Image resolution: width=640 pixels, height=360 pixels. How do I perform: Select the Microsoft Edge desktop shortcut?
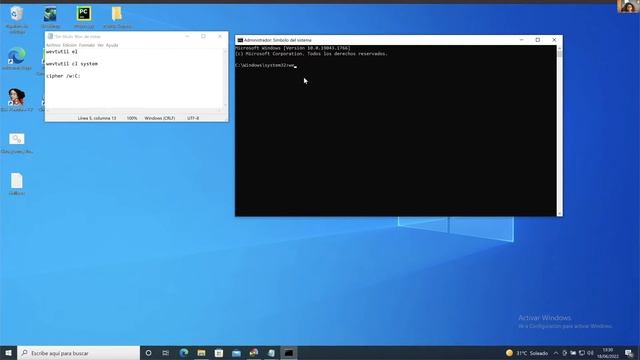point(17,56)
